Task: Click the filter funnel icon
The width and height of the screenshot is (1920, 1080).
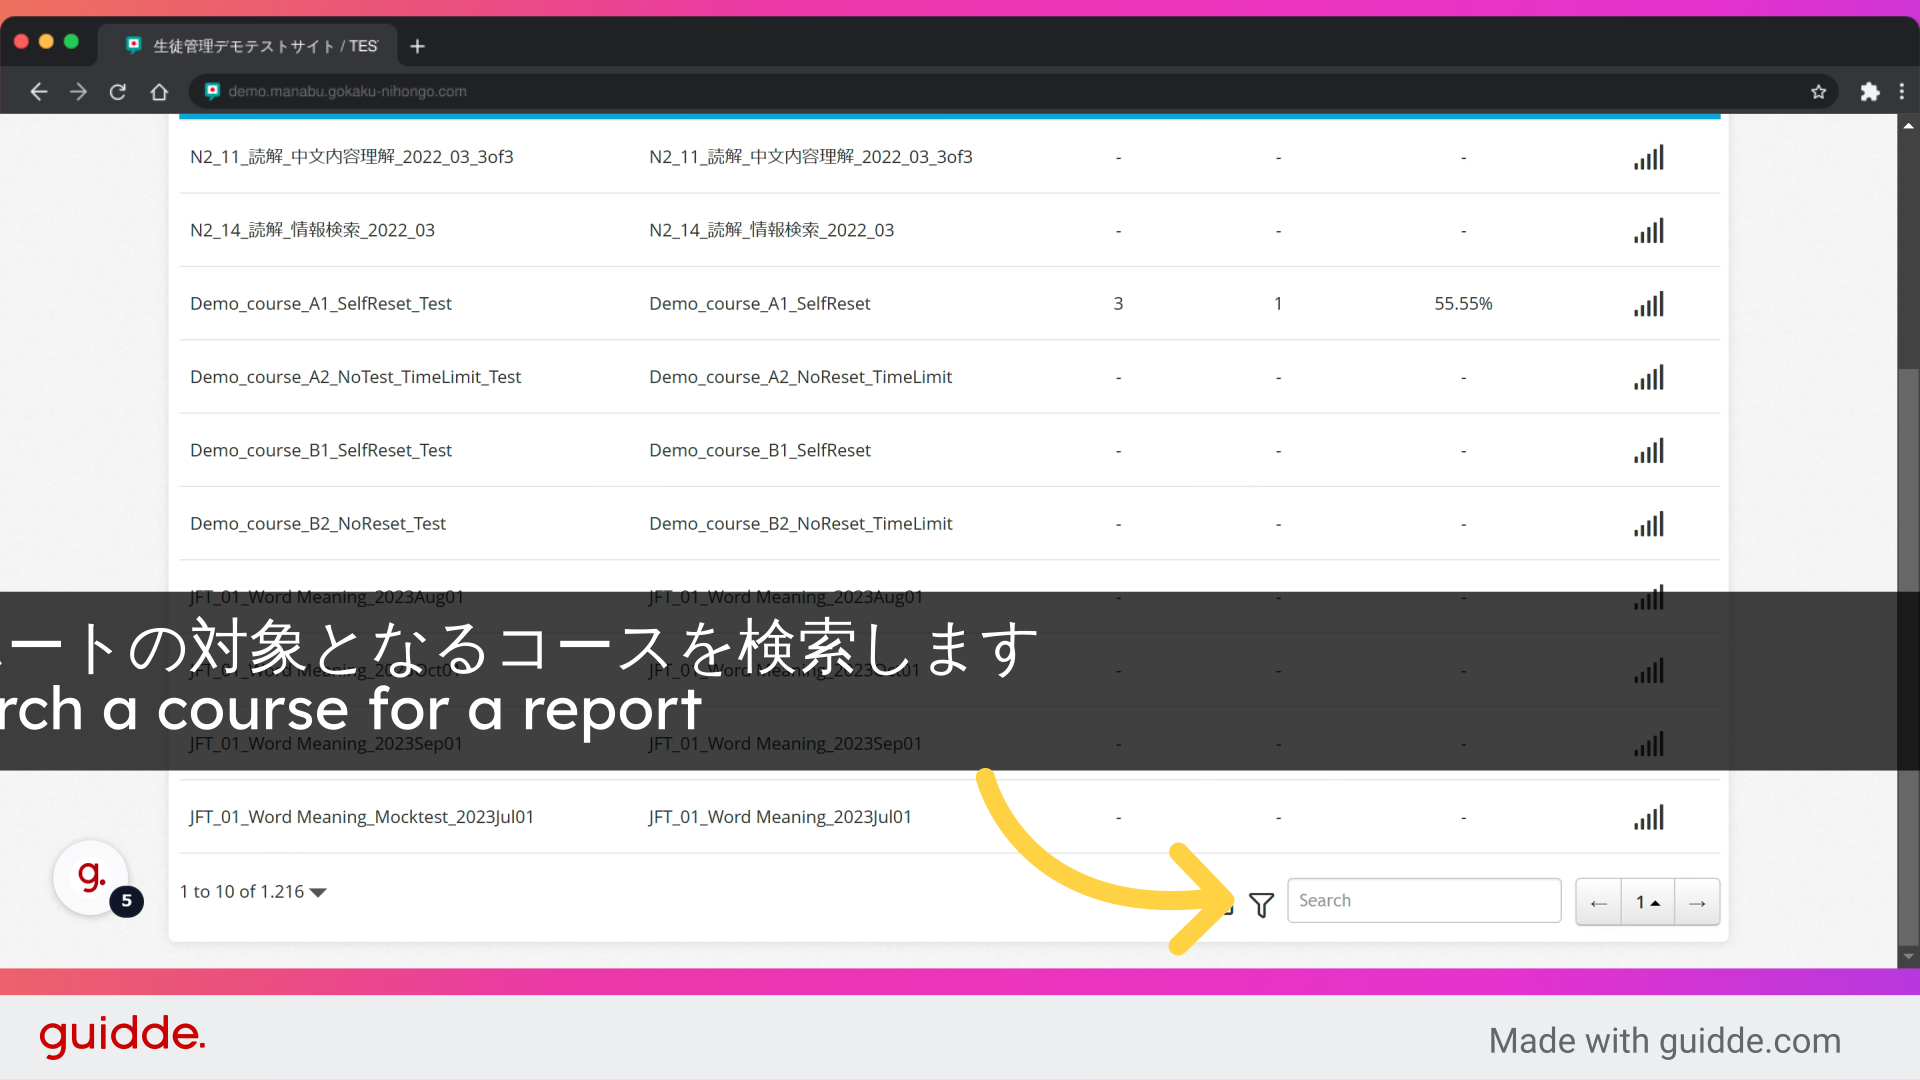Action: click(x=1261, y=904)
